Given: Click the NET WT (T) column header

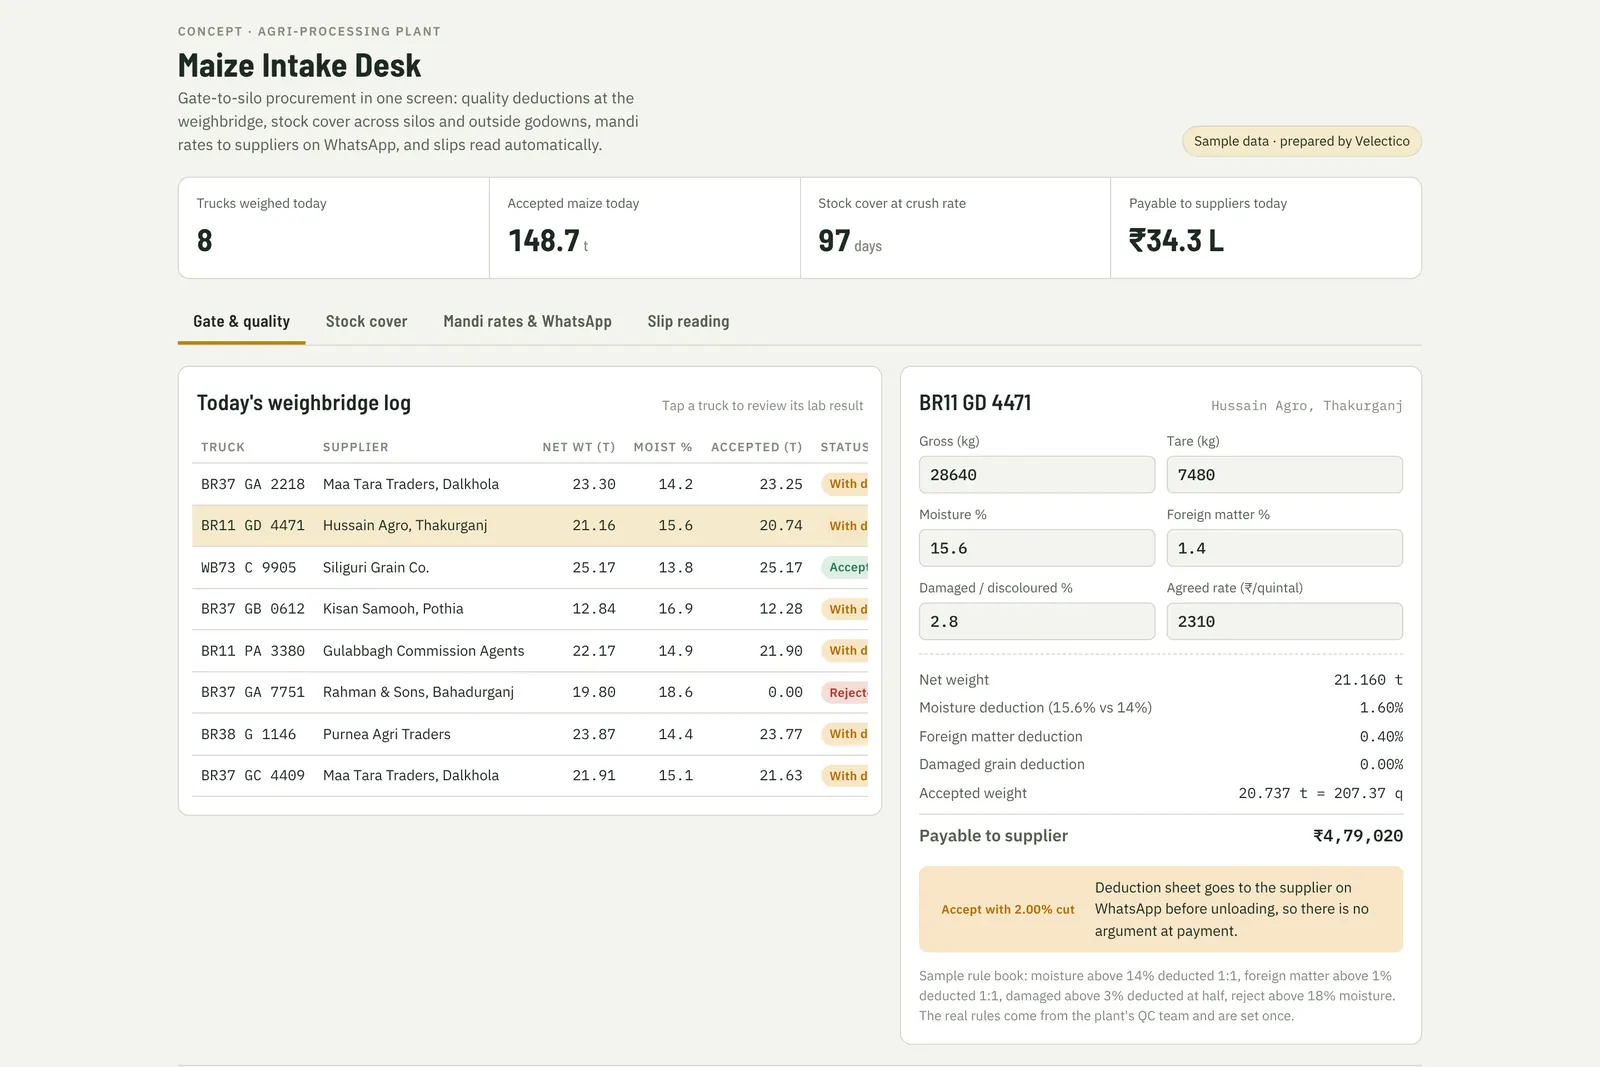Looking at the screenshot, I should (x=578, y=447).
